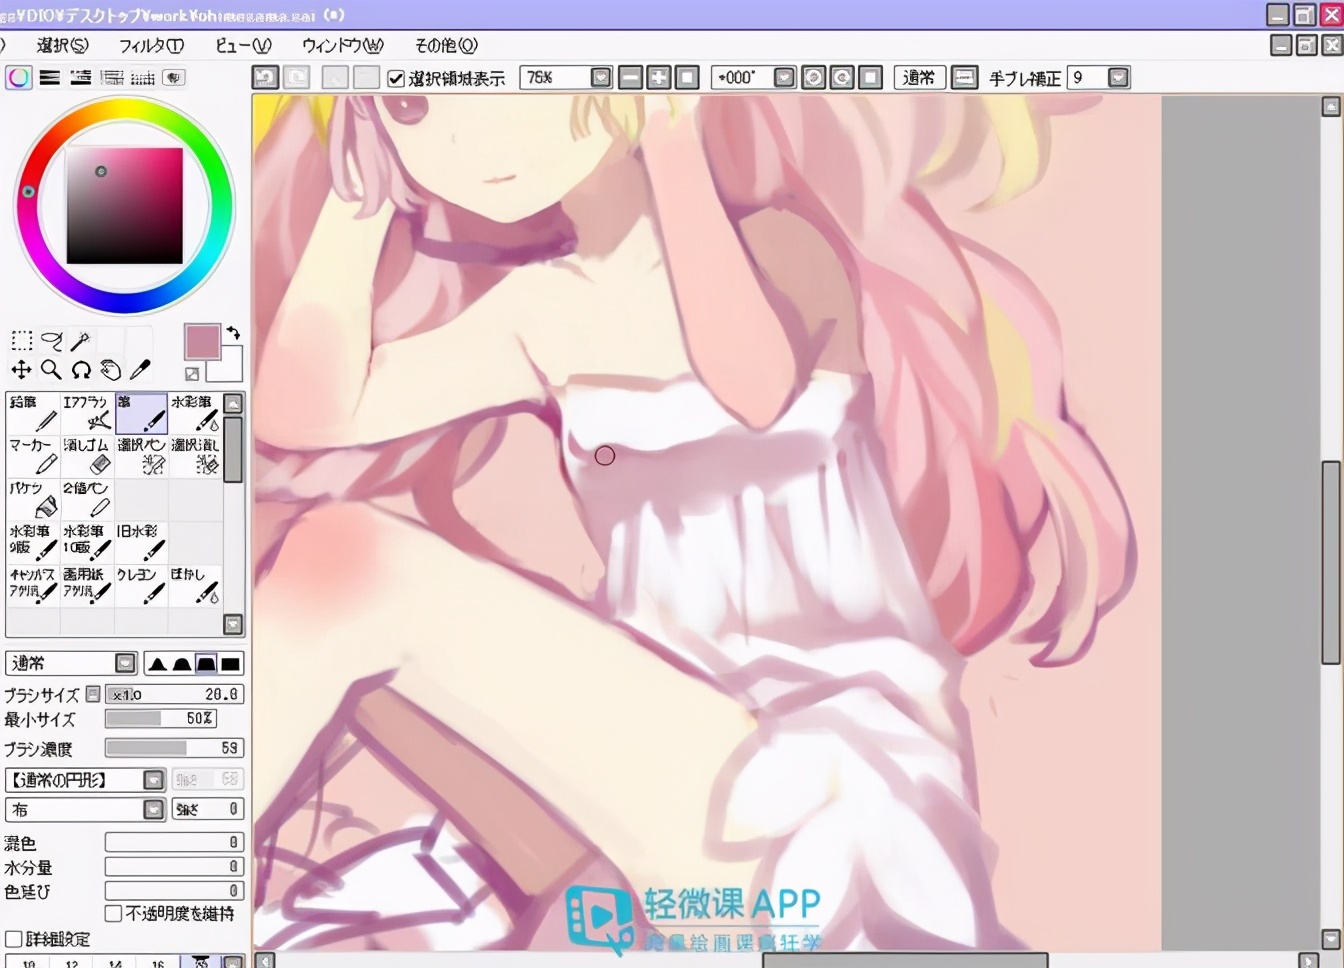Select the second brush edge shape
The width and height of the screenshot is (1344, 968).
pos(181,664)
